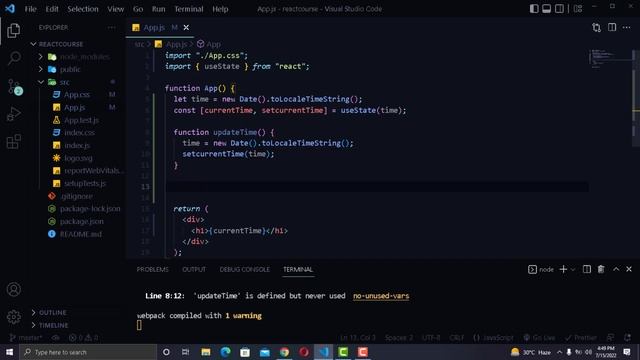The image size is (640, 360).
Task: Switch to the Output panel tab
Action: click(194, 269)
